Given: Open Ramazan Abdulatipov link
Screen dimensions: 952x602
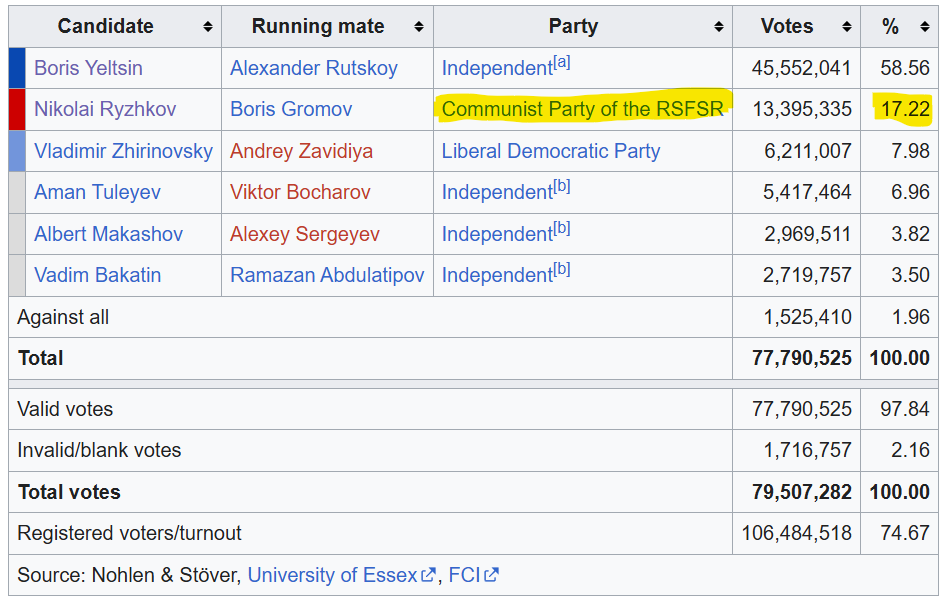Looking at the screenshot, I should coord(327,276).
